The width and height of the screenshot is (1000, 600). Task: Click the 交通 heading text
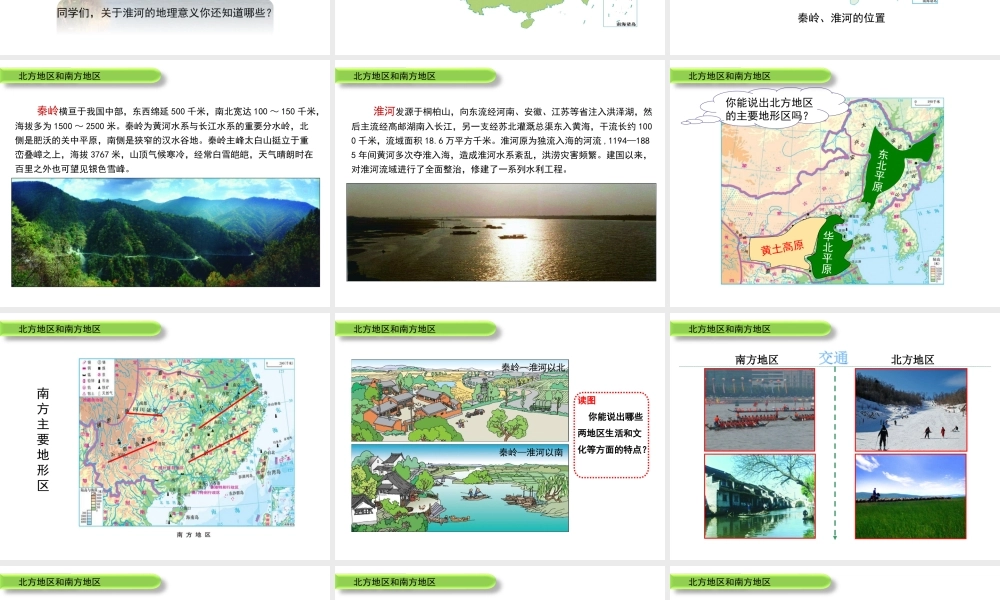[x=834, y=358]
